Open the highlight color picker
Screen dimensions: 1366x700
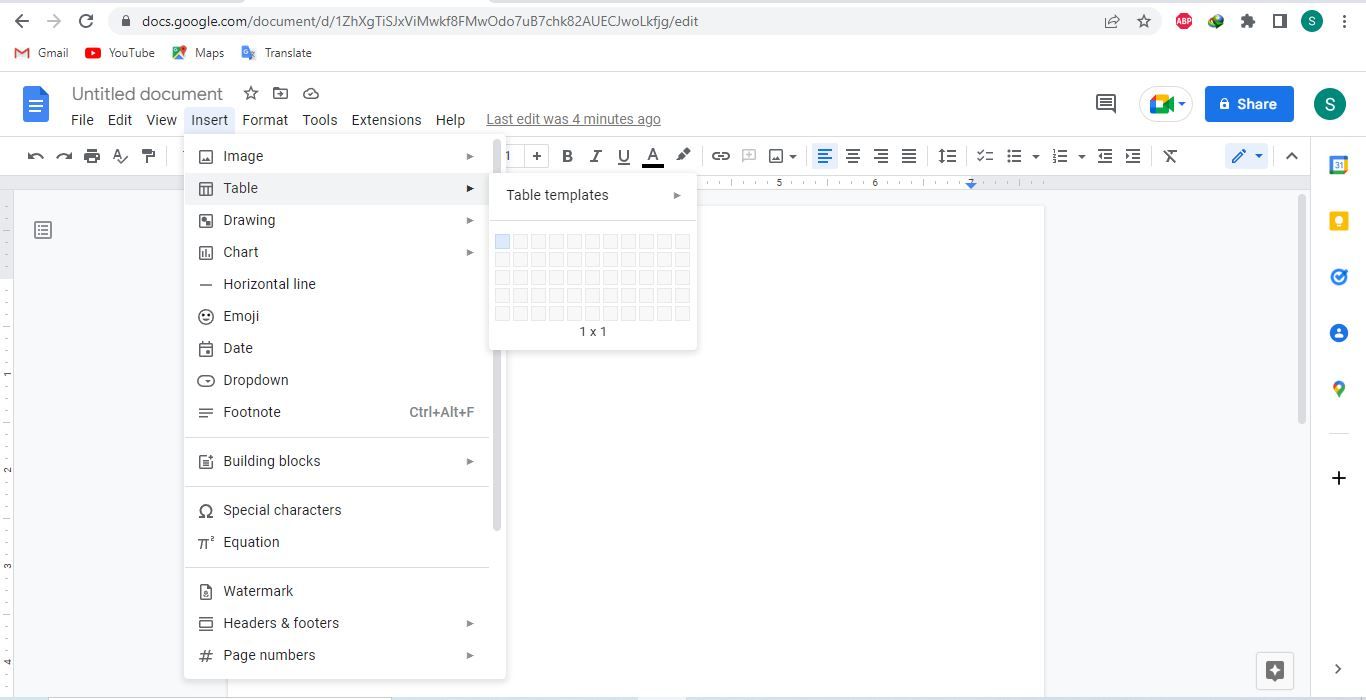coord(683,156)
